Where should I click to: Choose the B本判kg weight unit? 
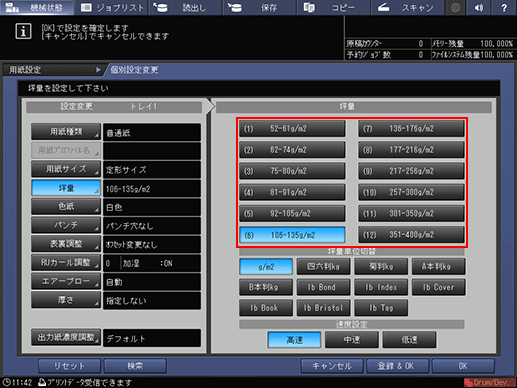(x=266, y=287)
